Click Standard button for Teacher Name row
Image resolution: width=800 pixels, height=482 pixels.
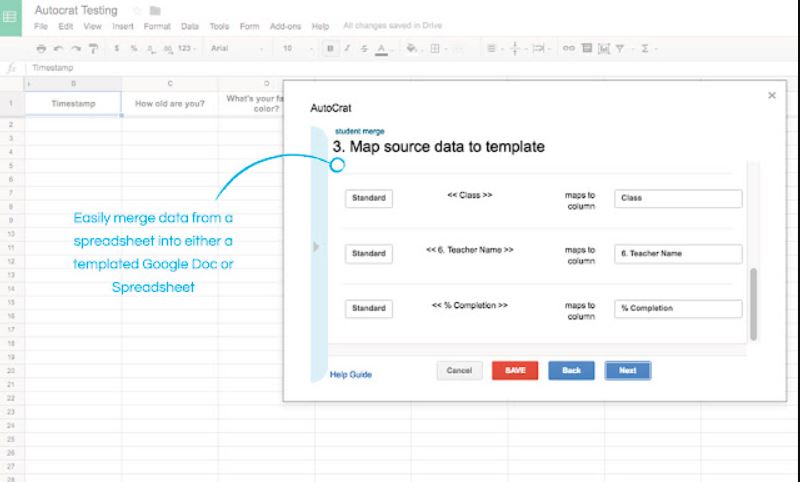click(x=369, y=253)
